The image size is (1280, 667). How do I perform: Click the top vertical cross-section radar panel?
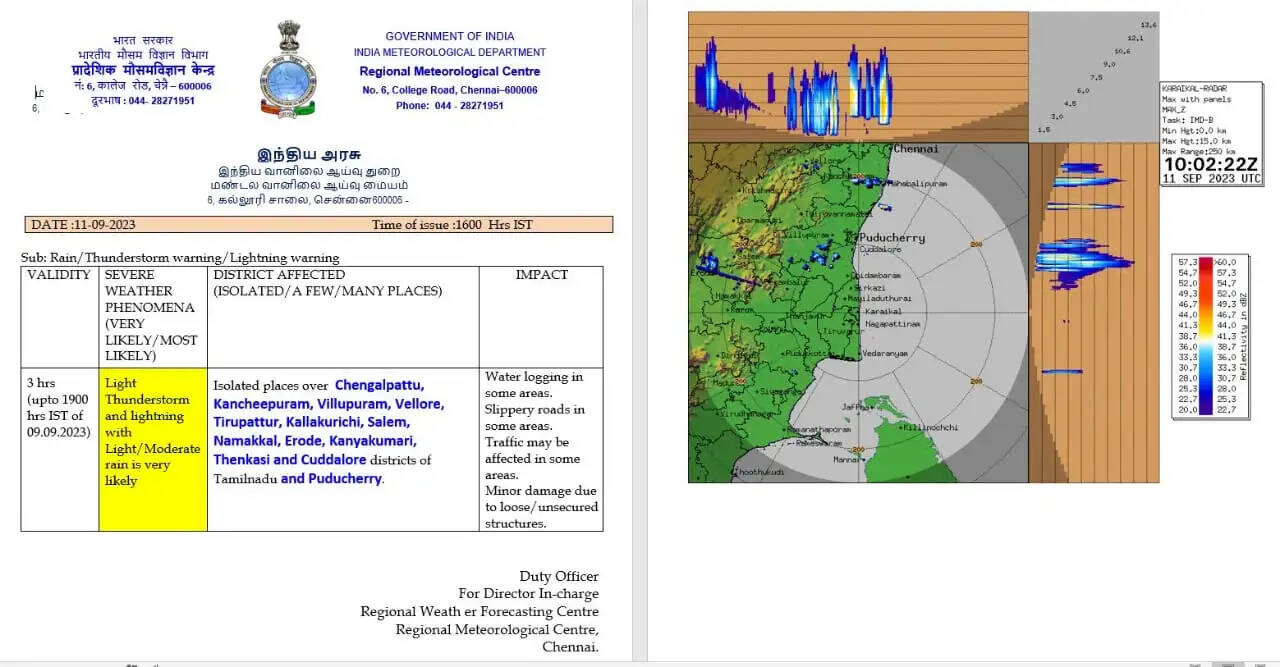click(x=857, y=76)
